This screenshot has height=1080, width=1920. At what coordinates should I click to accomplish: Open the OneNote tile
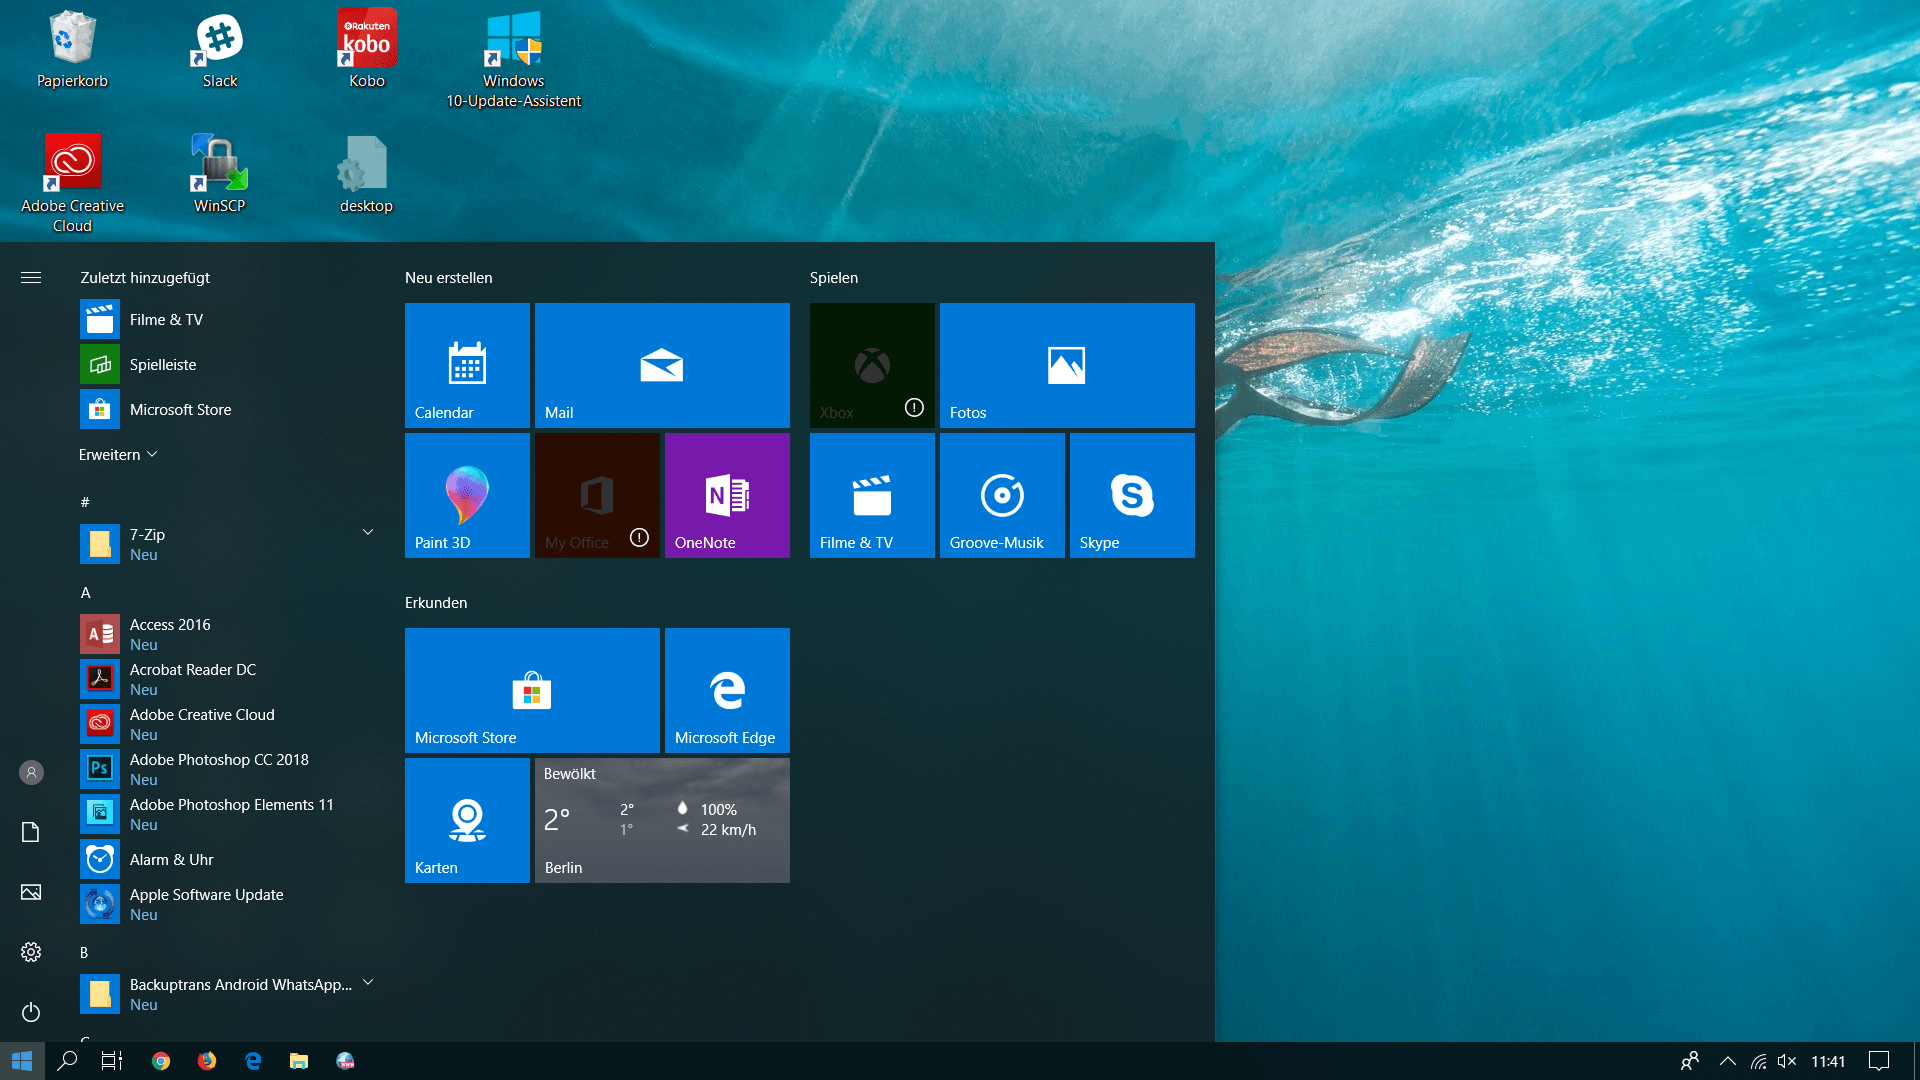[x=727, y=495]
